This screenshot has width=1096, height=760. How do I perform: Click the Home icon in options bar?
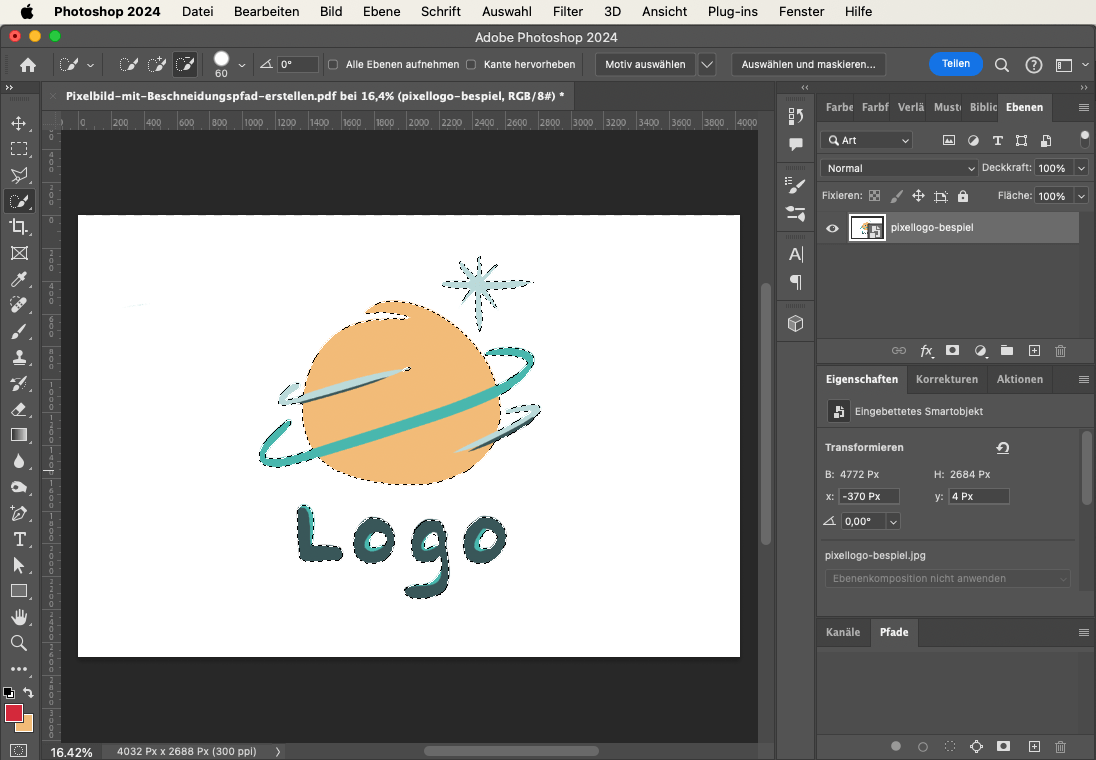coord(28,64)
